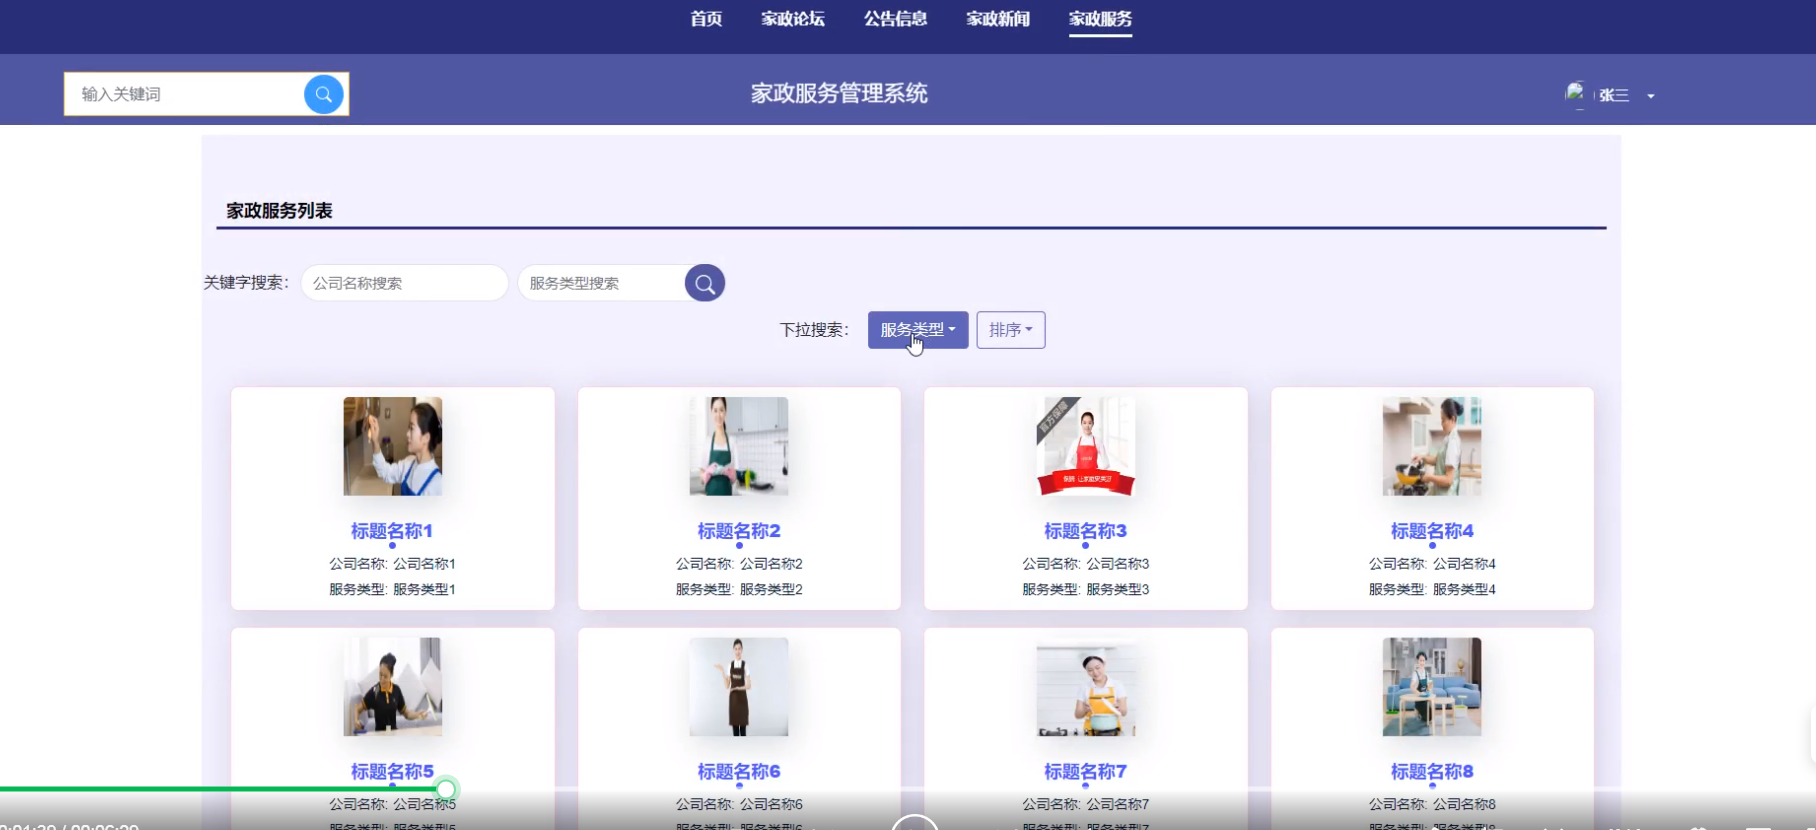Screen dimensions: 1816x830
Task: Click the 标题名称6 title link
Action: point(739,772)
